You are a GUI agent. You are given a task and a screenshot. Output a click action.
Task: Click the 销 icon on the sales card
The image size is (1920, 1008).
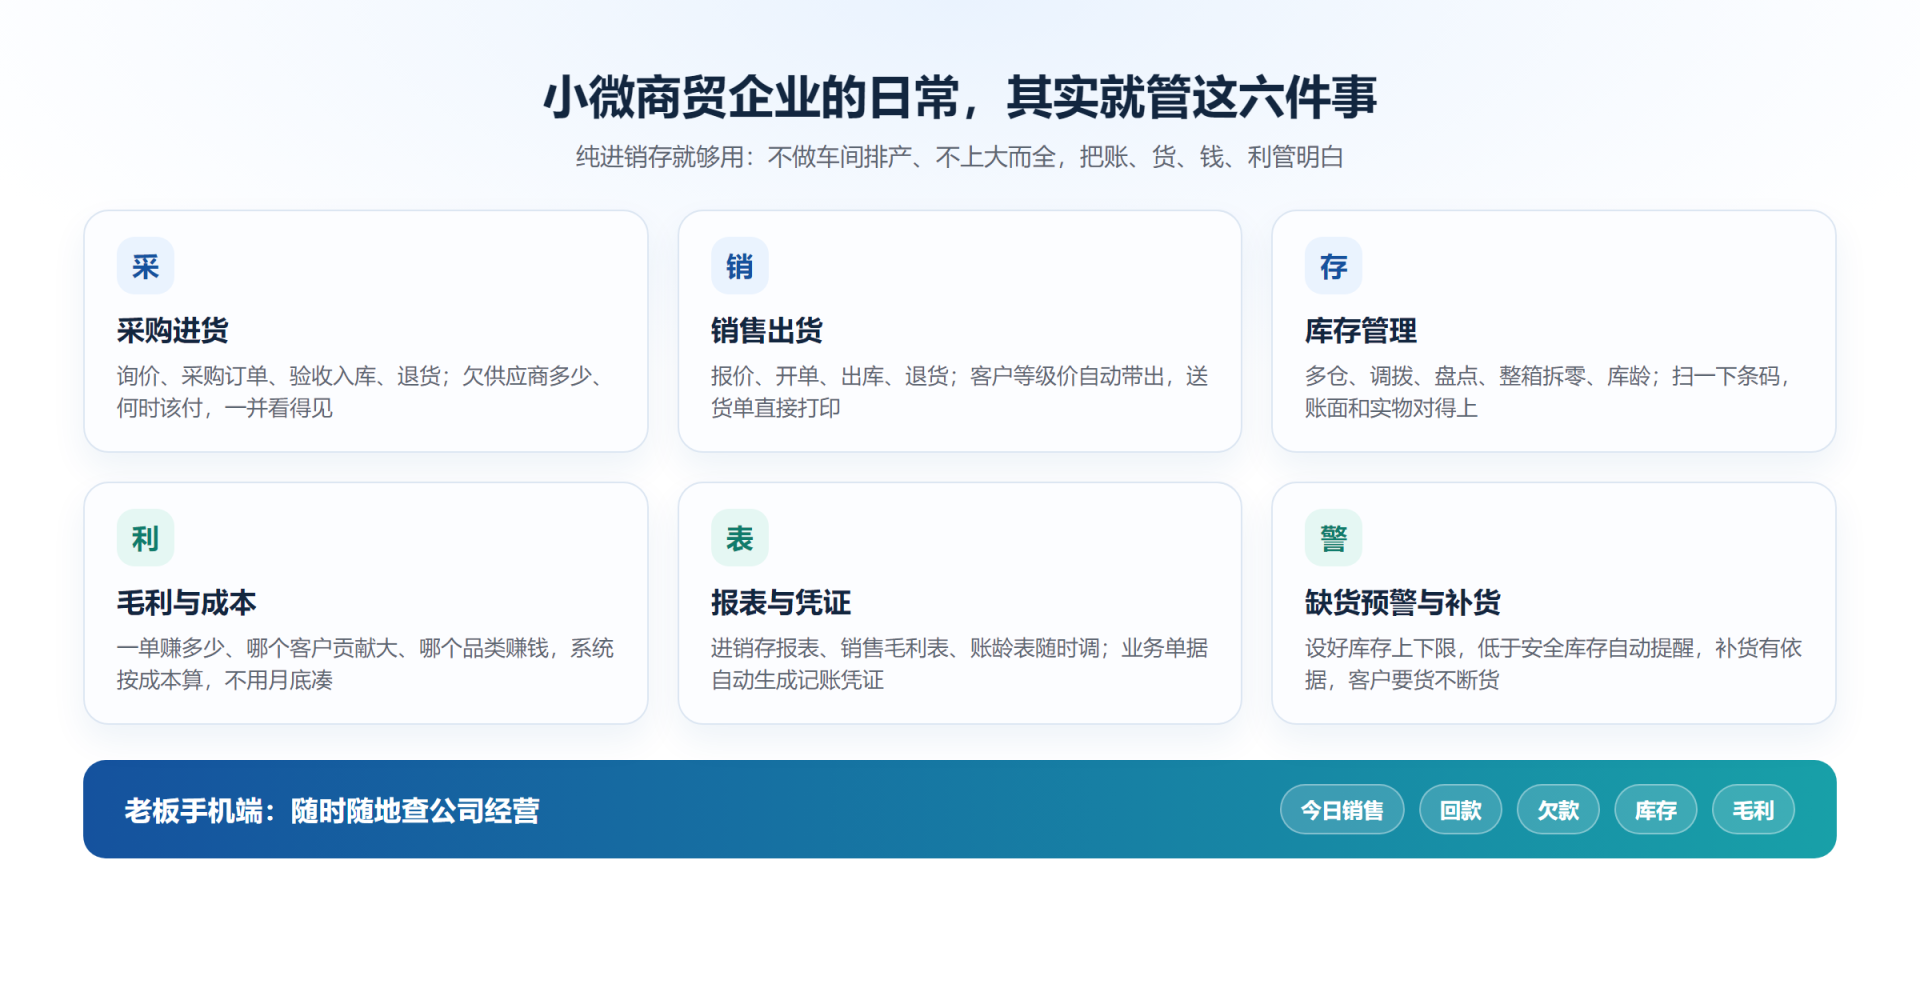[x=739, y=266]
